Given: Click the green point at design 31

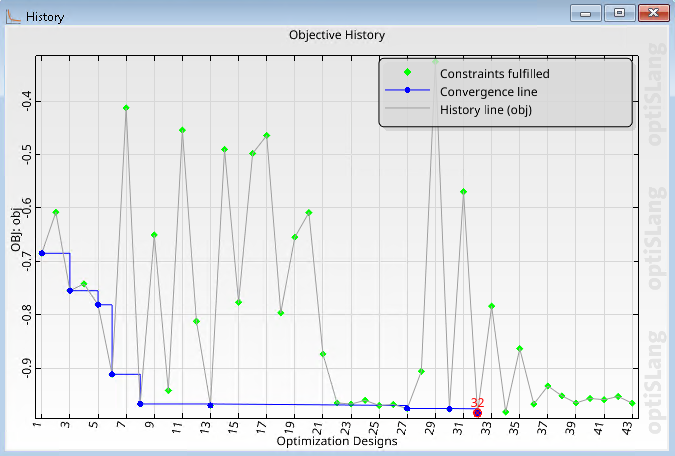Looking at the screenshot, I should point(464,191).
